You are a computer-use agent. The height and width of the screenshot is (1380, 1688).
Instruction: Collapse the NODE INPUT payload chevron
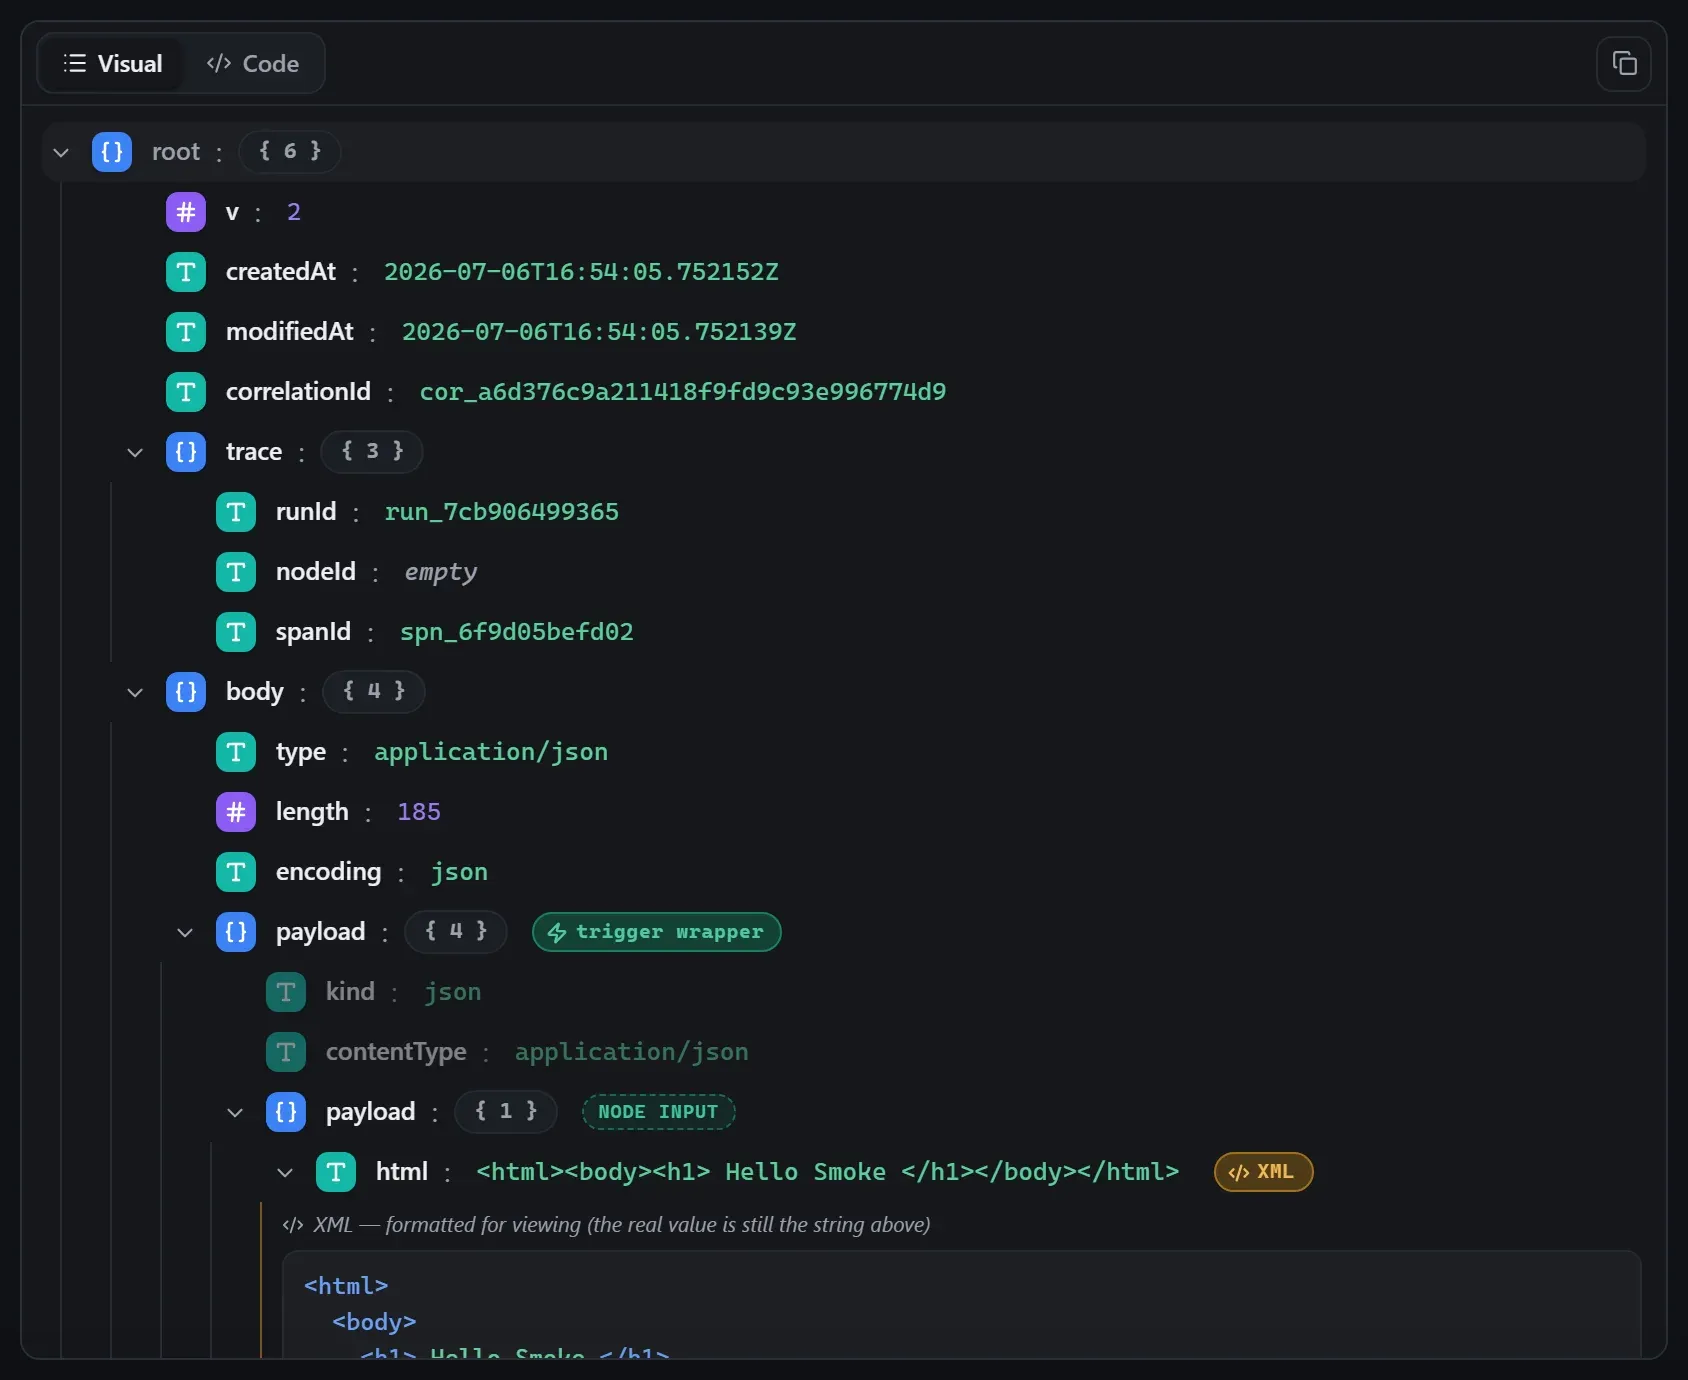[235, 1112]
